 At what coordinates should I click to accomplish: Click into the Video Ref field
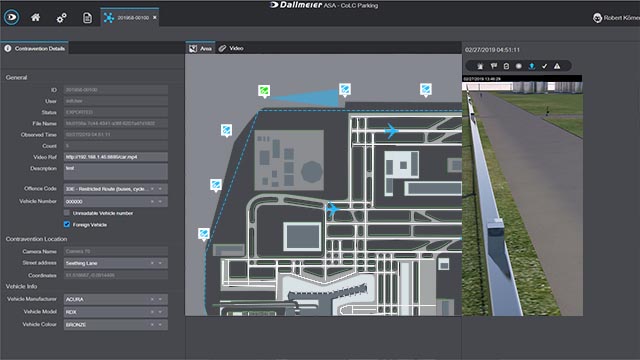coord(116,157)
